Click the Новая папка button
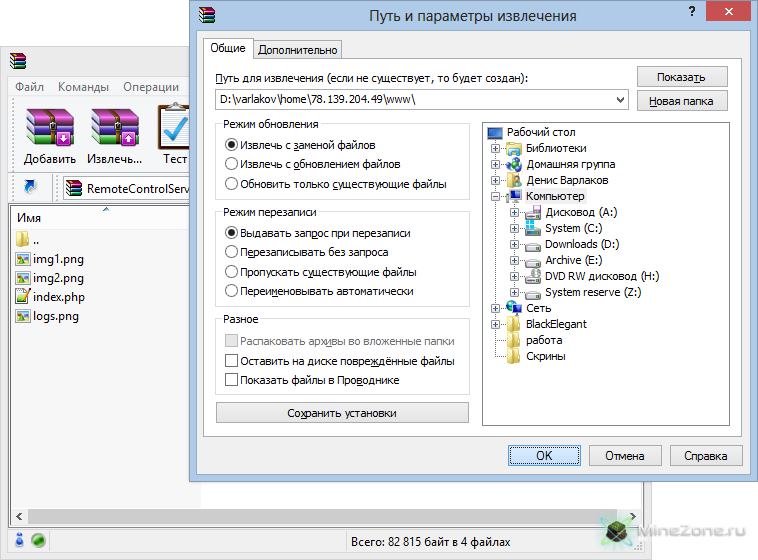758x560 pixels. click(681, 101)
